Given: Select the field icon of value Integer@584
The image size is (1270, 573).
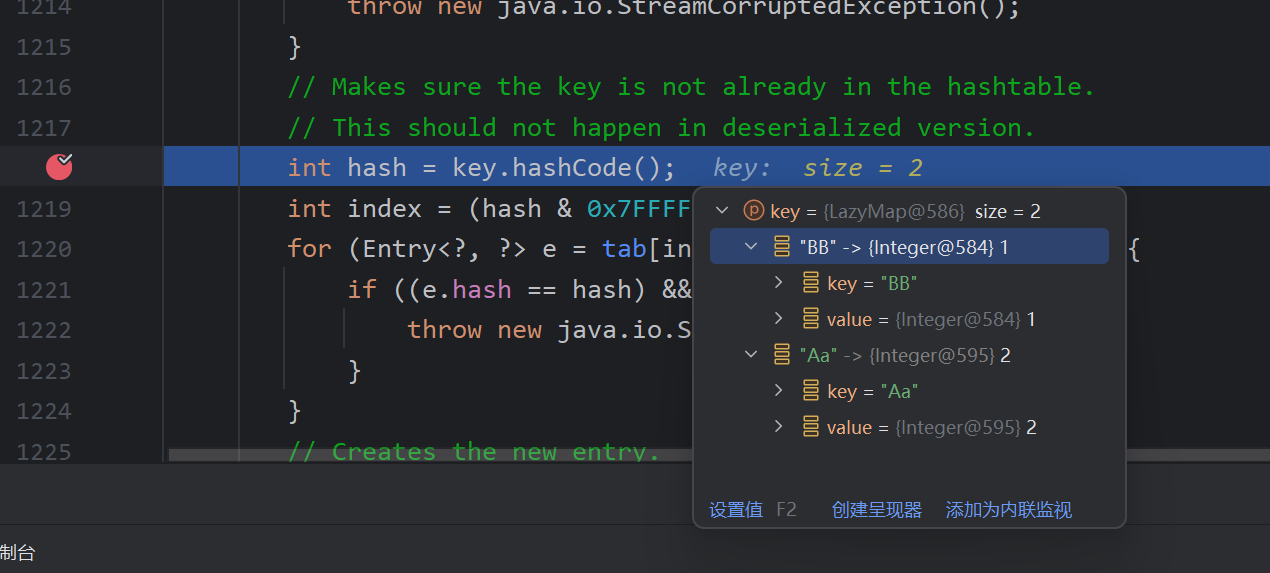Looking at the screenshot, I should (811, 319).
